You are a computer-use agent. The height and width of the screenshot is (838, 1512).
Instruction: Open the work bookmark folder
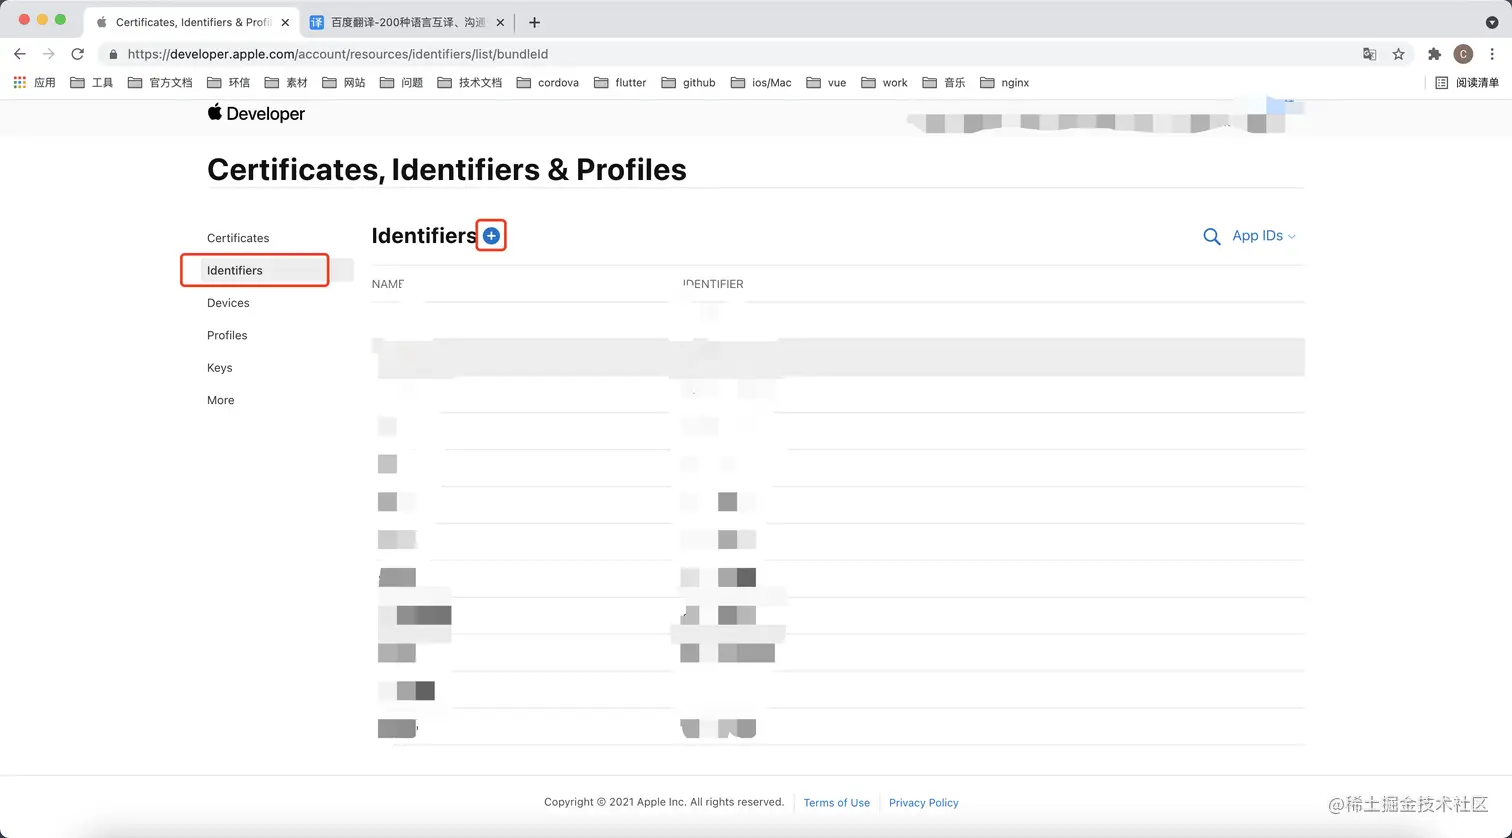click(884, 83)
